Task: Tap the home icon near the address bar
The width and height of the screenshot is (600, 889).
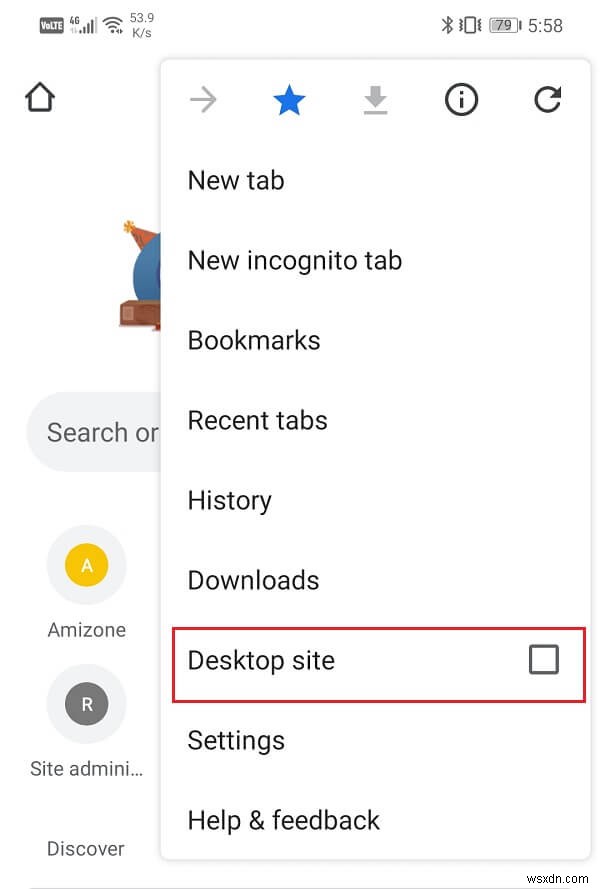Action: [39, 97]
